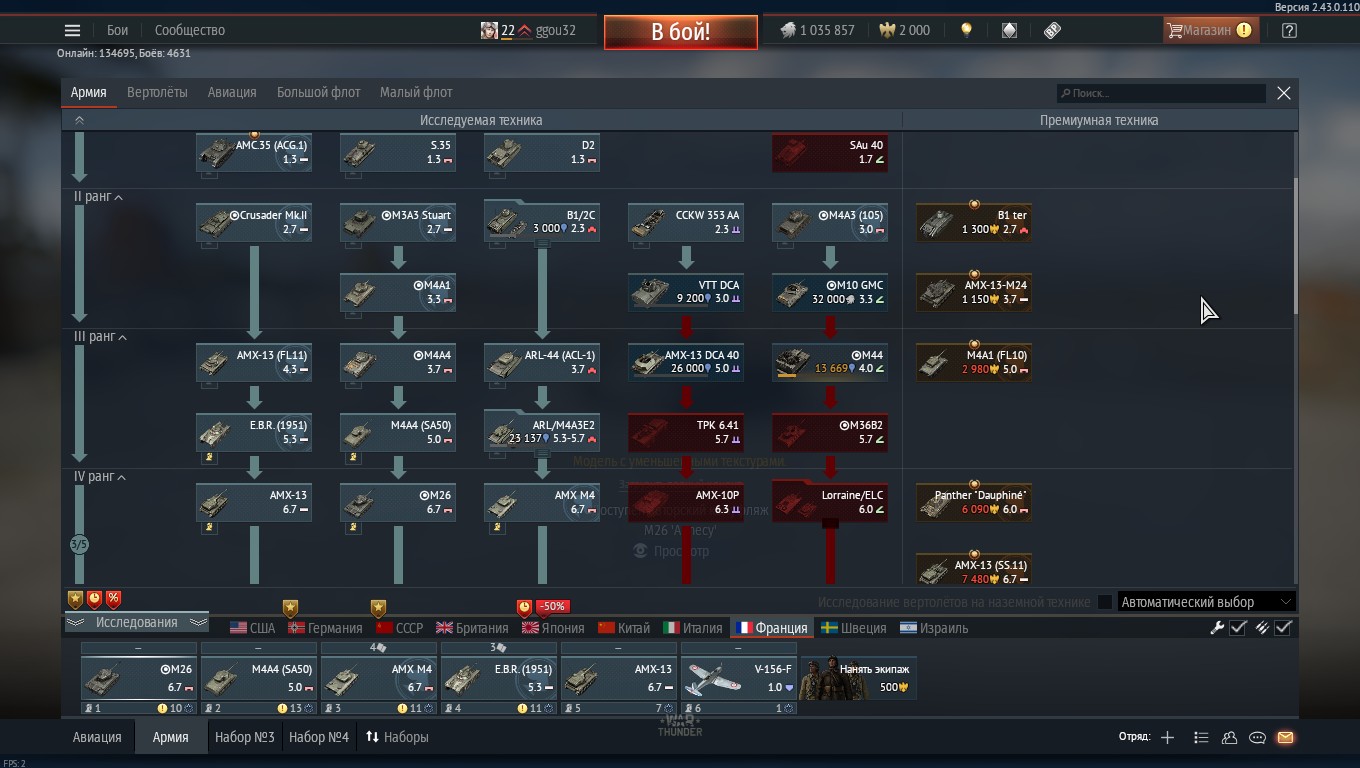Select Британия nation

click(472, 628)
